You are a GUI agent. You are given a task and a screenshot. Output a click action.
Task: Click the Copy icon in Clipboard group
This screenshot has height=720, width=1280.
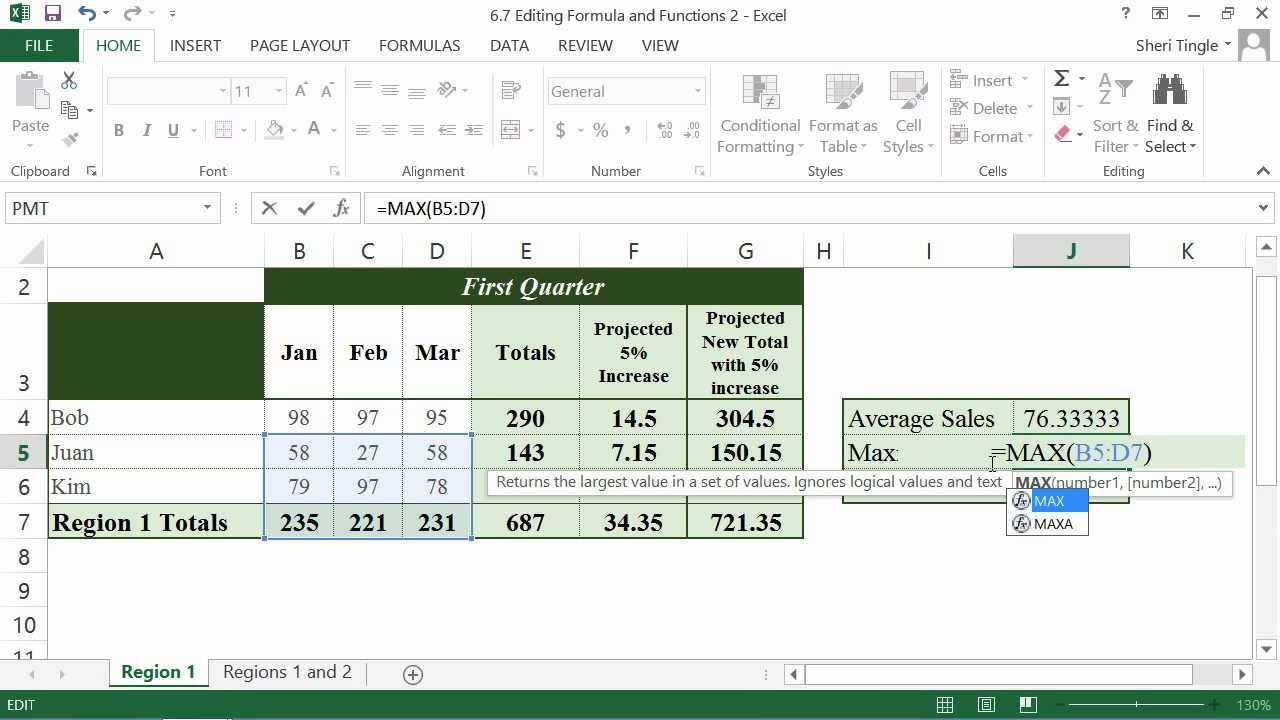[69, 110]
